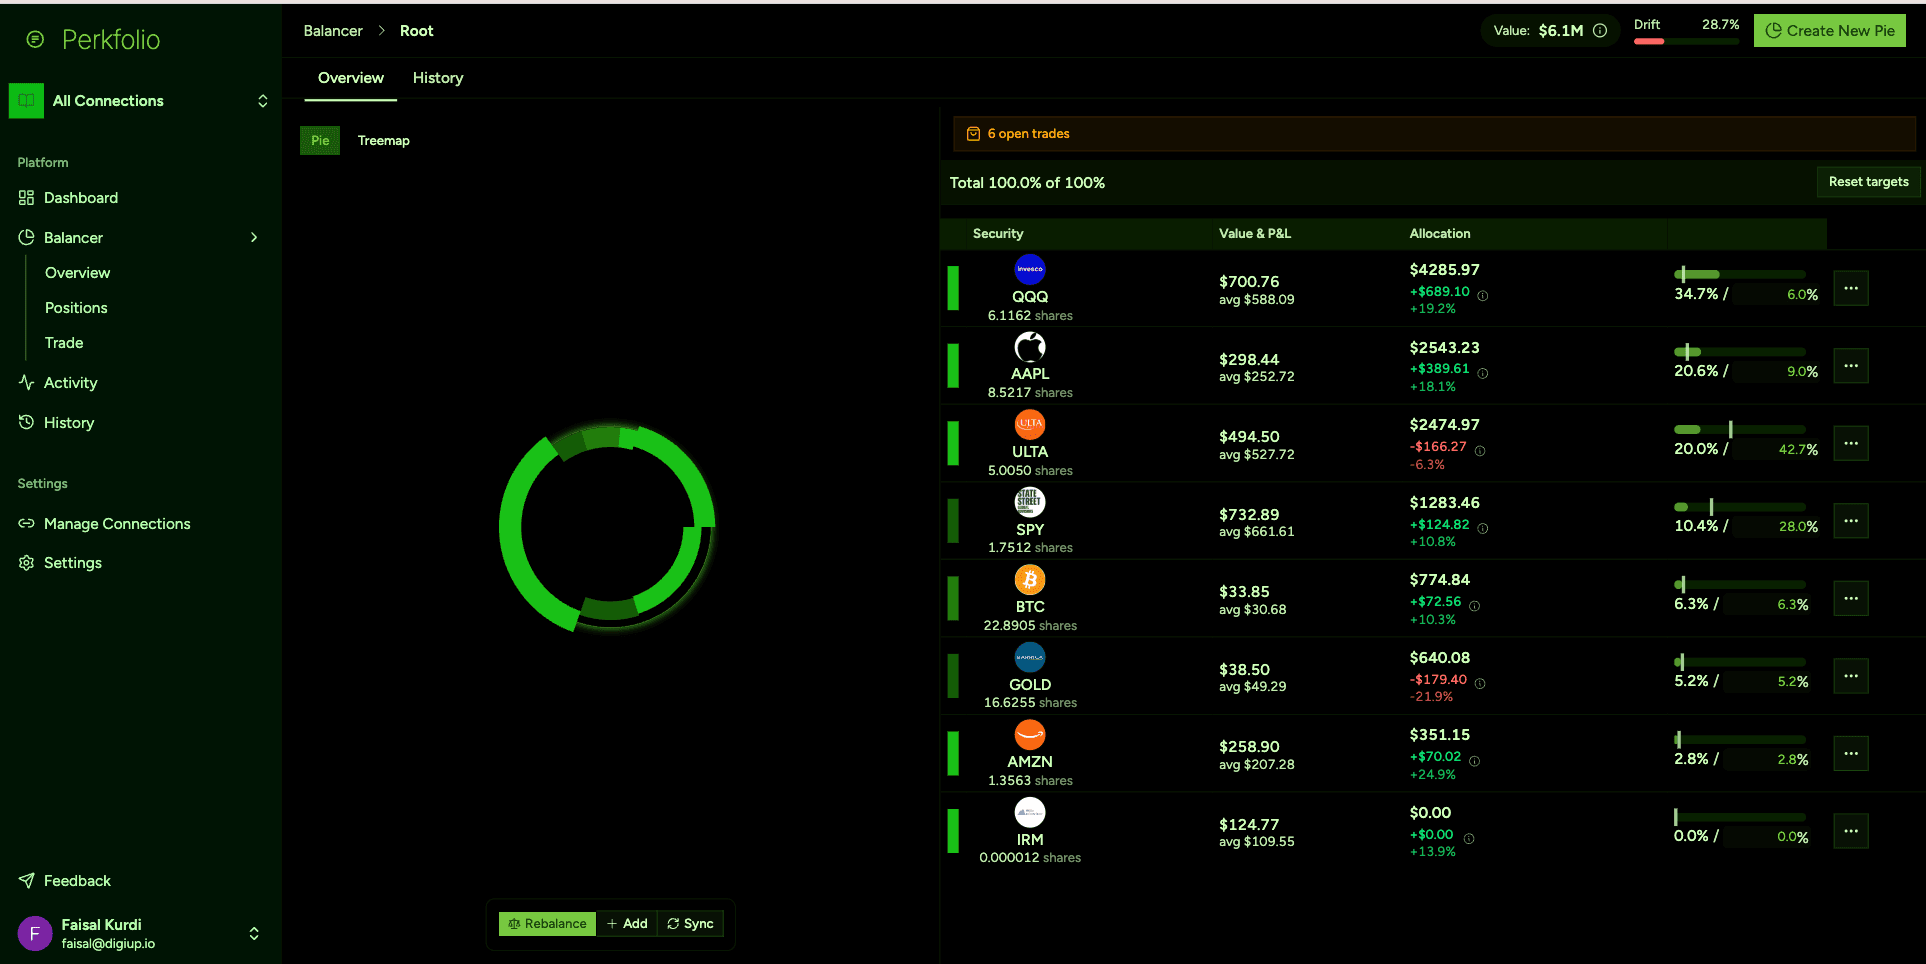
Task: Click the QQQ Invesco logo
Action: 1030,269
